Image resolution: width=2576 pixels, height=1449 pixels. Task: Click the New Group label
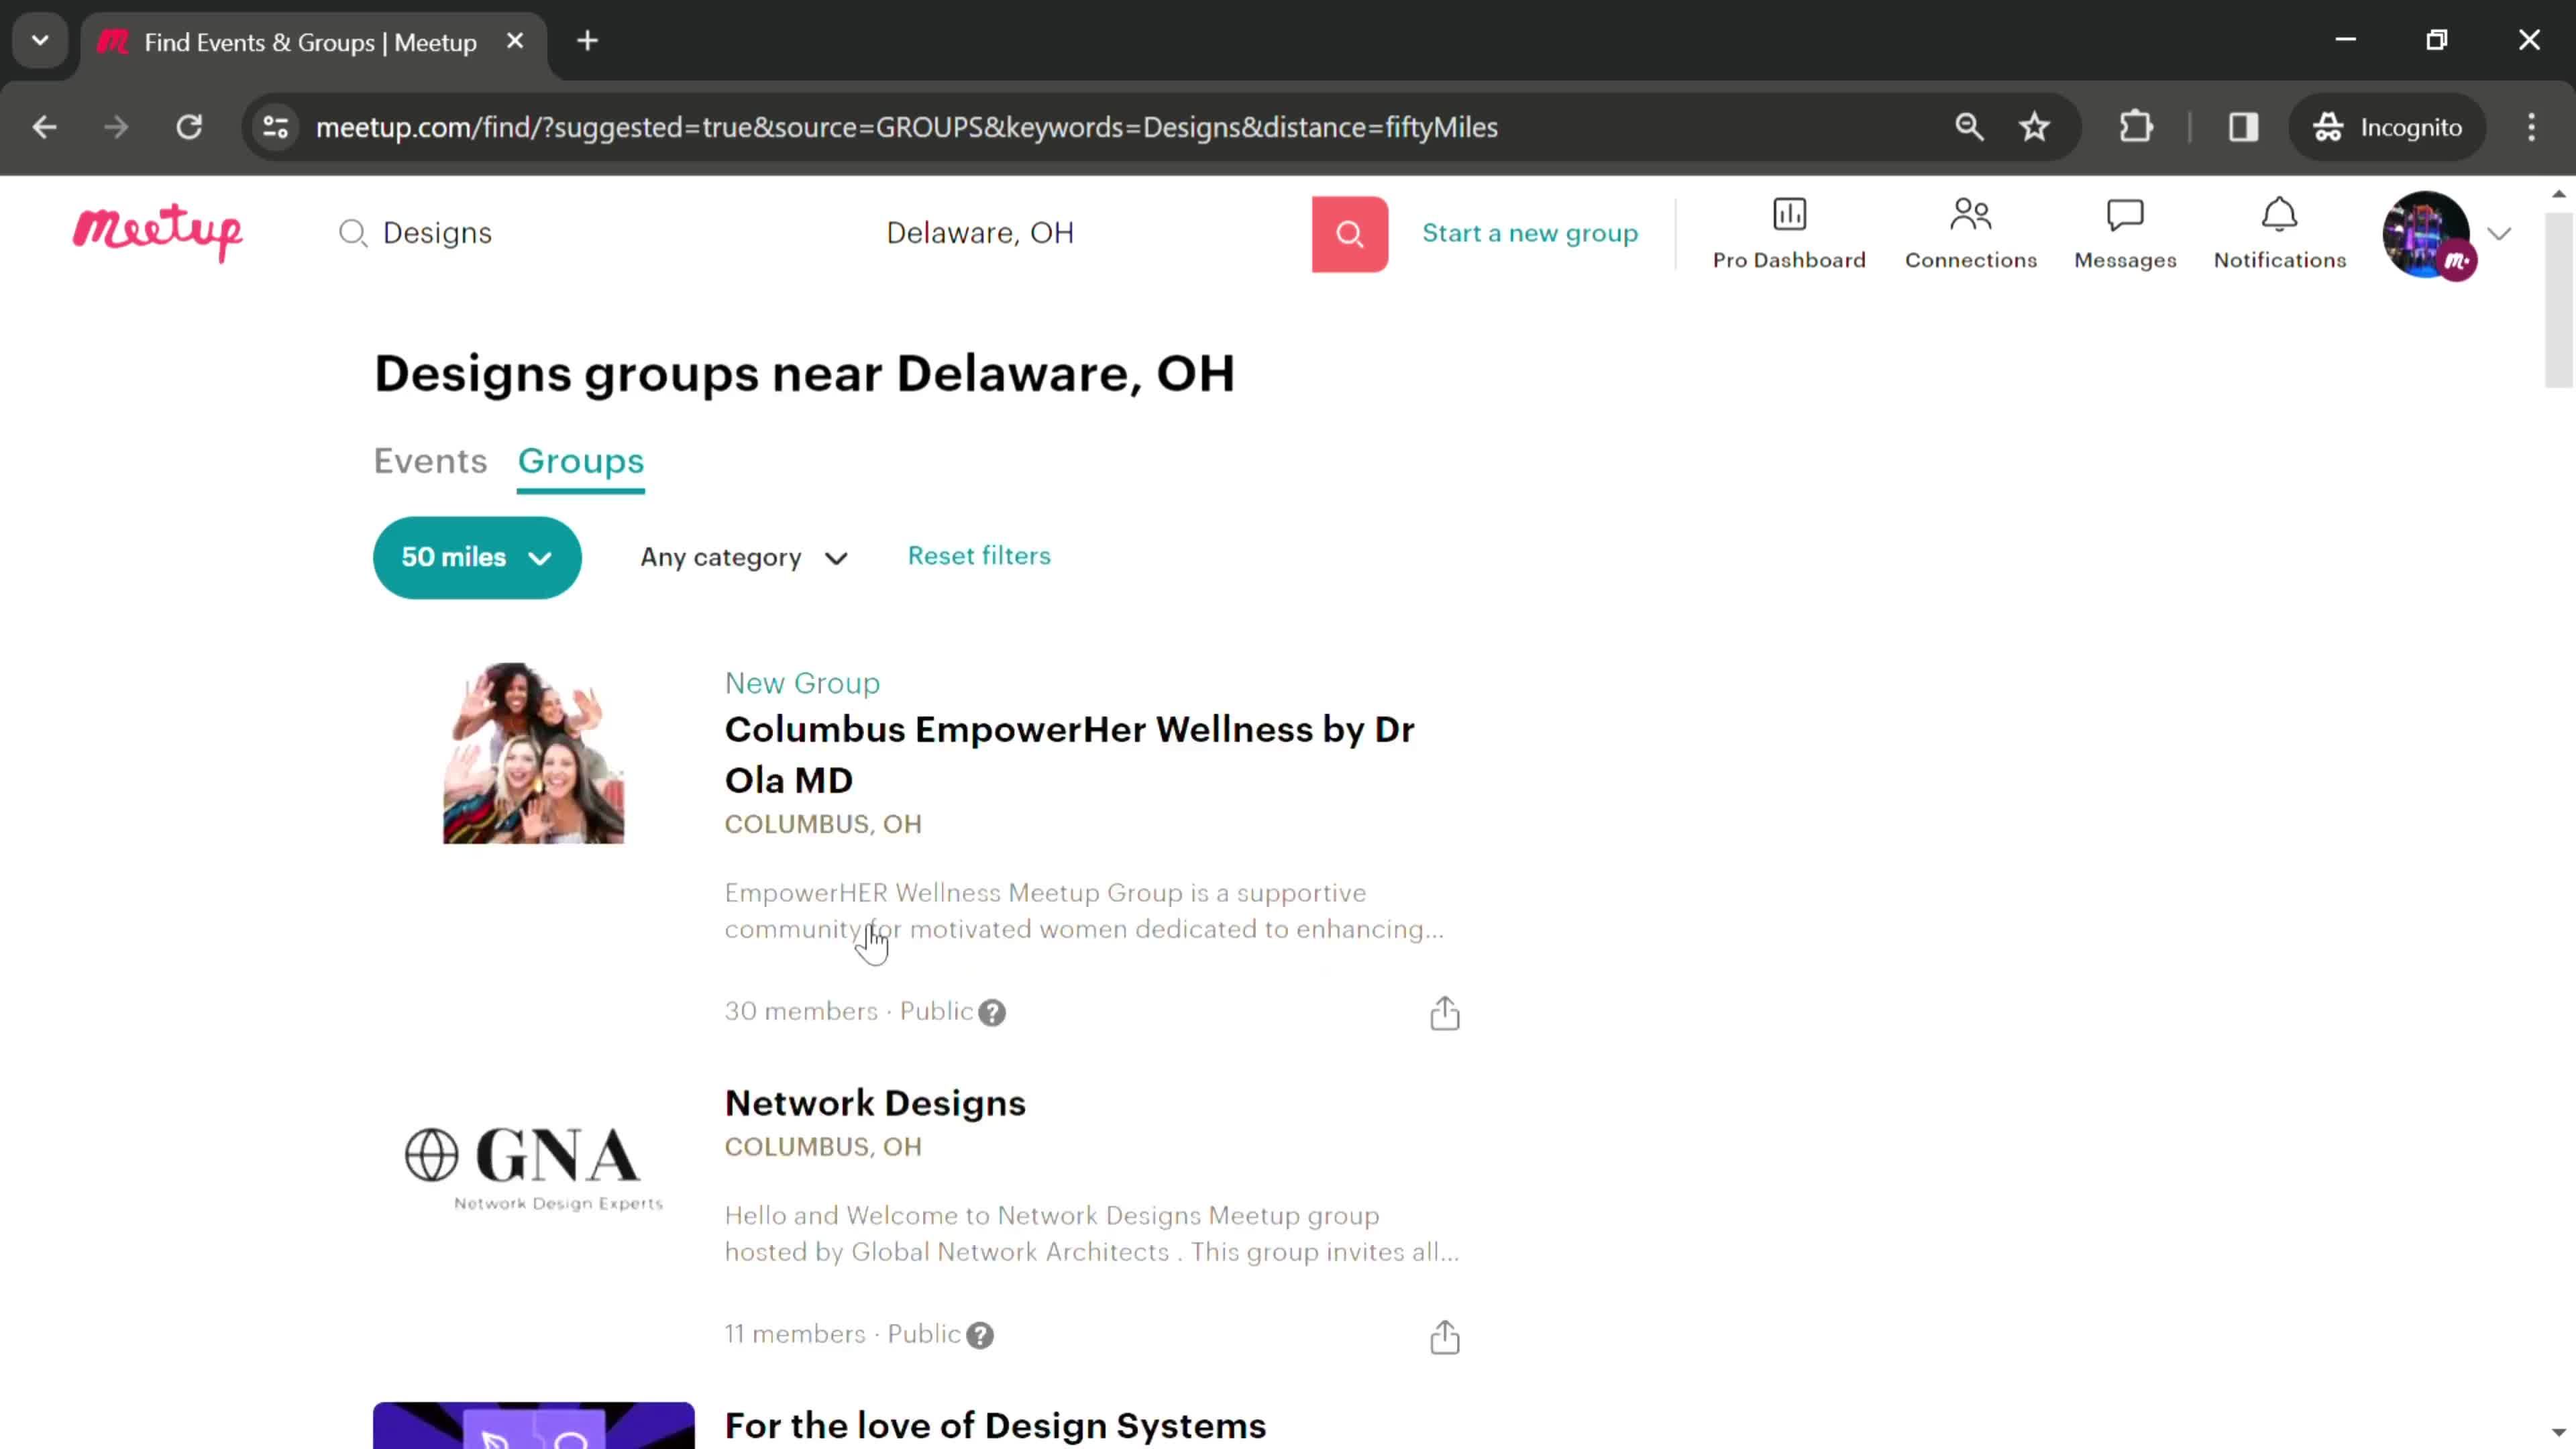(x=802, y=683)
